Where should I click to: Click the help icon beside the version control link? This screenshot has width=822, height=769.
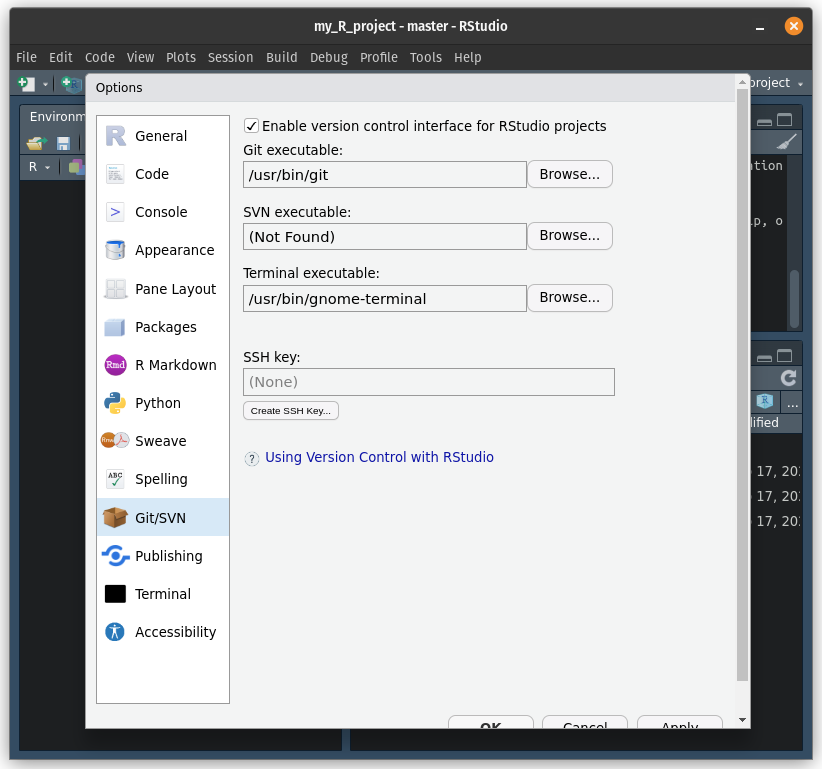click(x=251, y=457)
